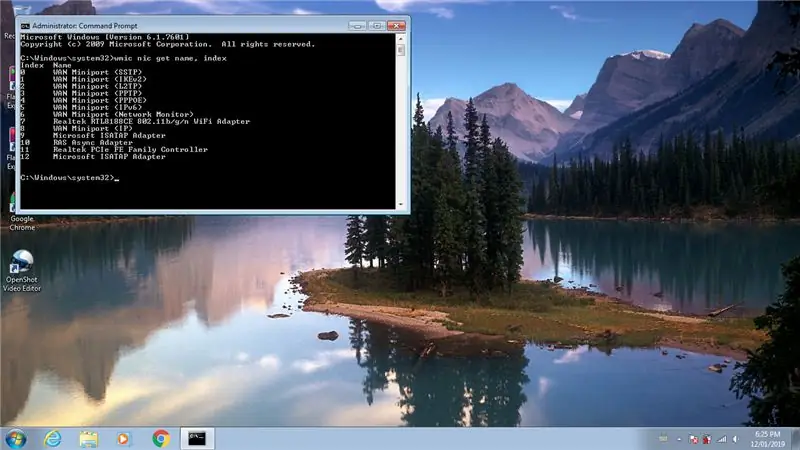
Task: Click the console scrollbar down arrow
Action: (x=401, y=205)
